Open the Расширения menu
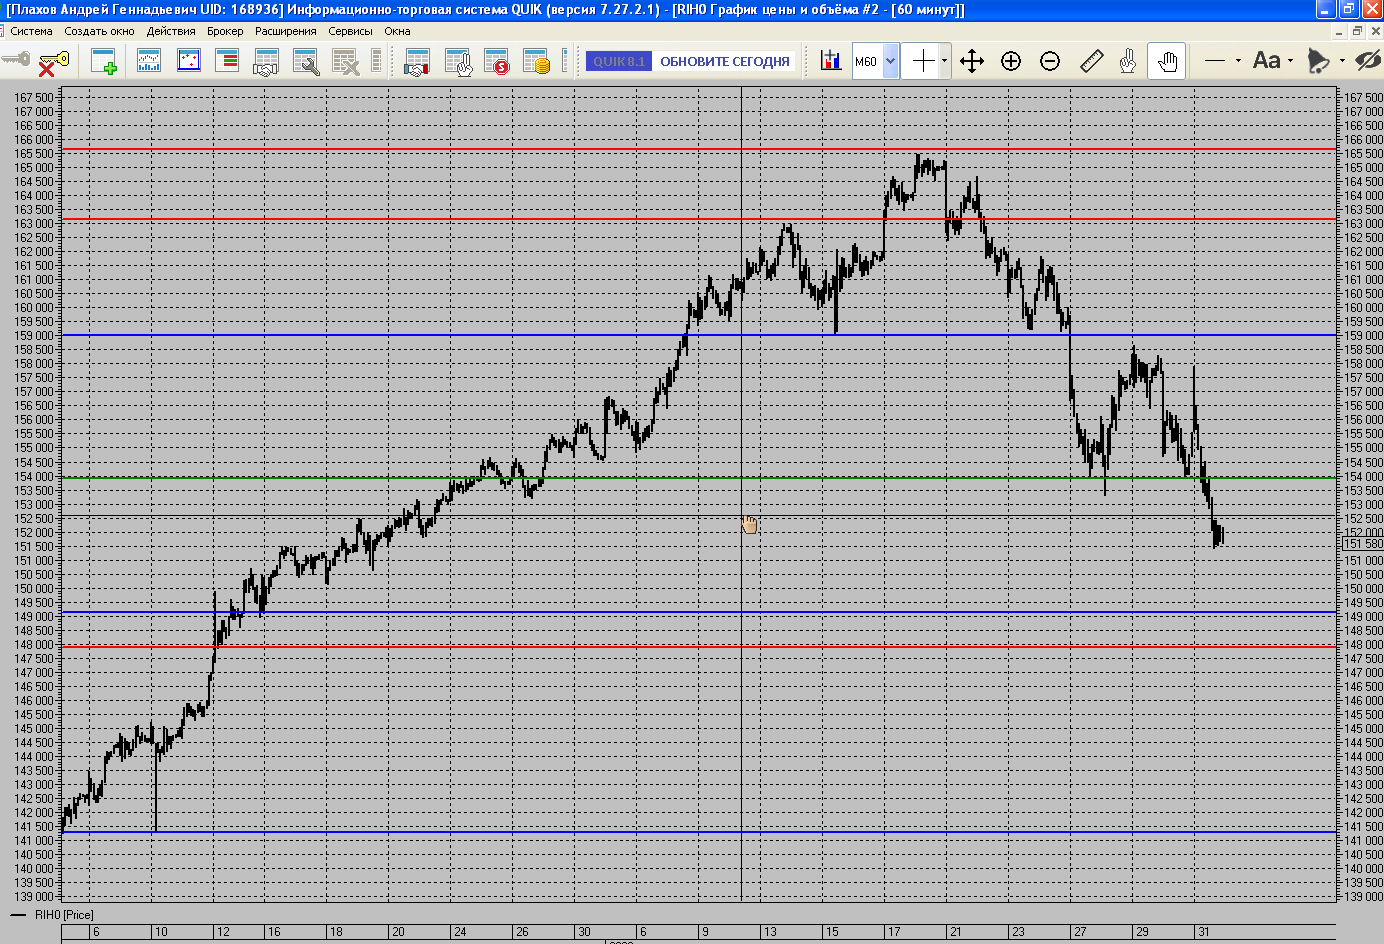The height and width of the screenshot is (944, 1384). (x=285, y=31)
